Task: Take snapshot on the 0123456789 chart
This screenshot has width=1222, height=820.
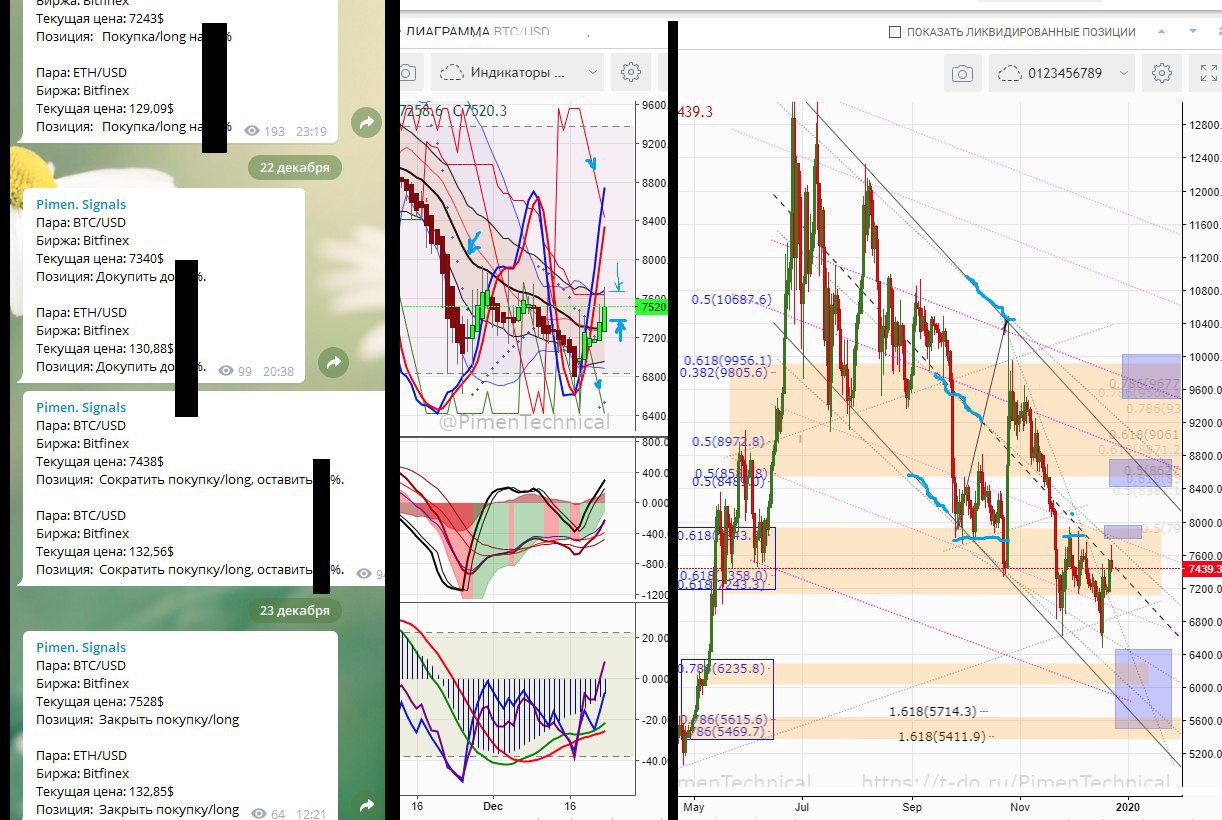Action: coord(962,73)
